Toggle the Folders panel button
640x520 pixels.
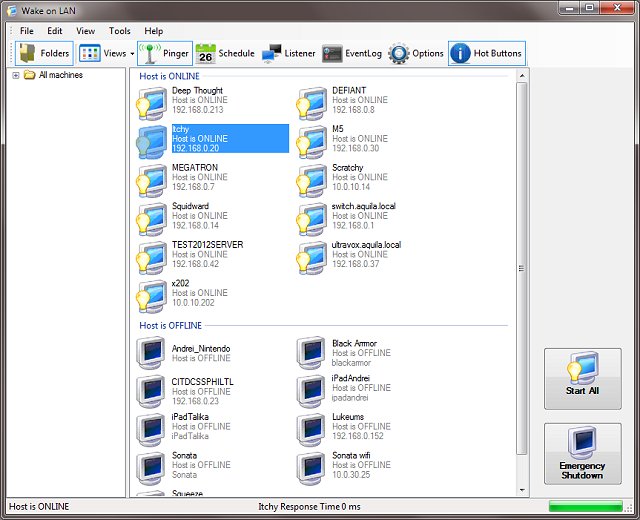click(x=44, y=53)
